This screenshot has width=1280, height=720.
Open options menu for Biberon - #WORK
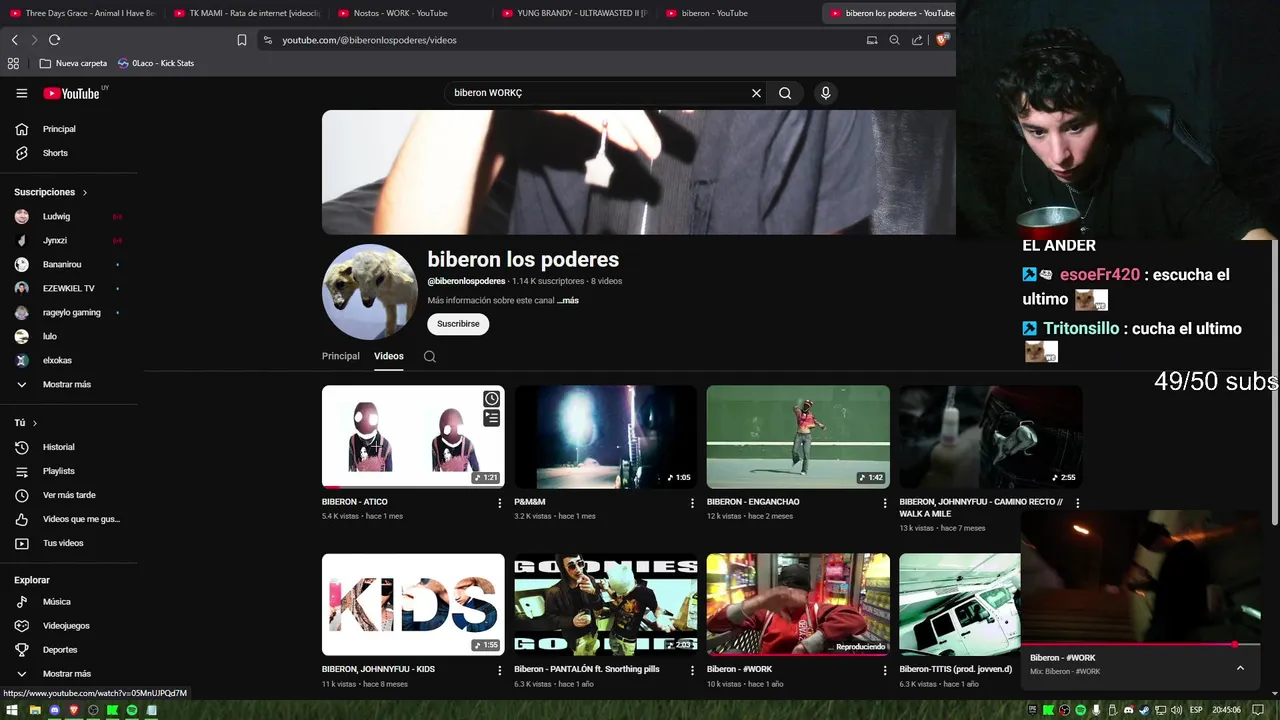(885, 670)
